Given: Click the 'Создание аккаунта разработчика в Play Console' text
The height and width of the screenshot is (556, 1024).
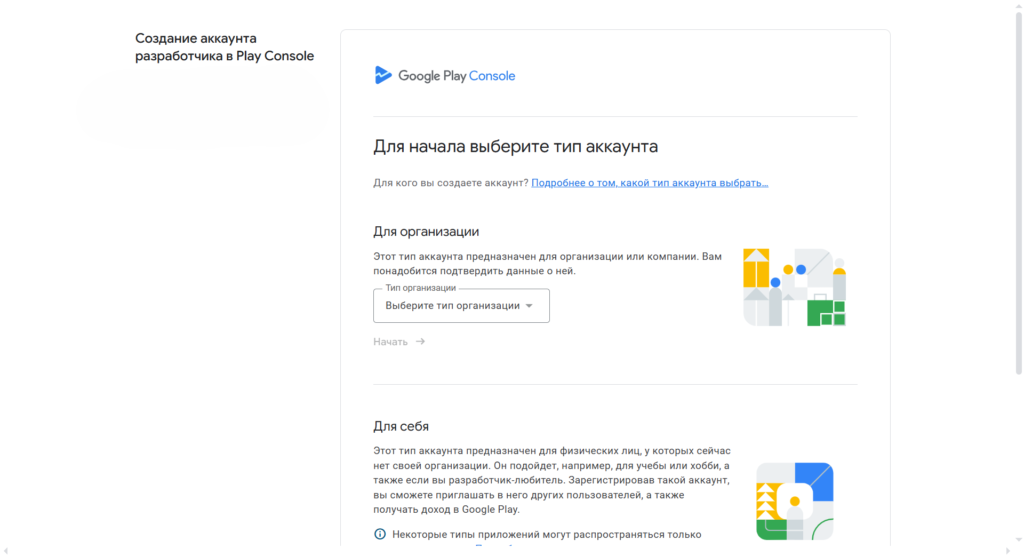Looking at the screenshot, I should 225,47.
